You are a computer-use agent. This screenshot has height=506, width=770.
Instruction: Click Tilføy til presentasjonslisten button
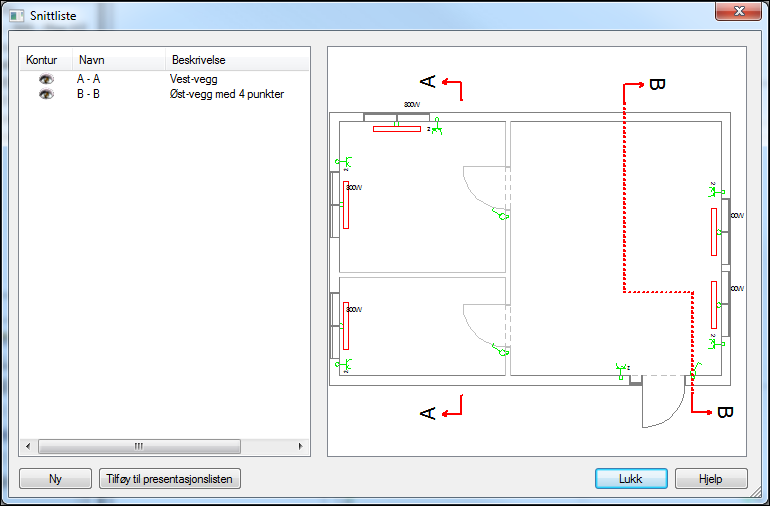170,479
